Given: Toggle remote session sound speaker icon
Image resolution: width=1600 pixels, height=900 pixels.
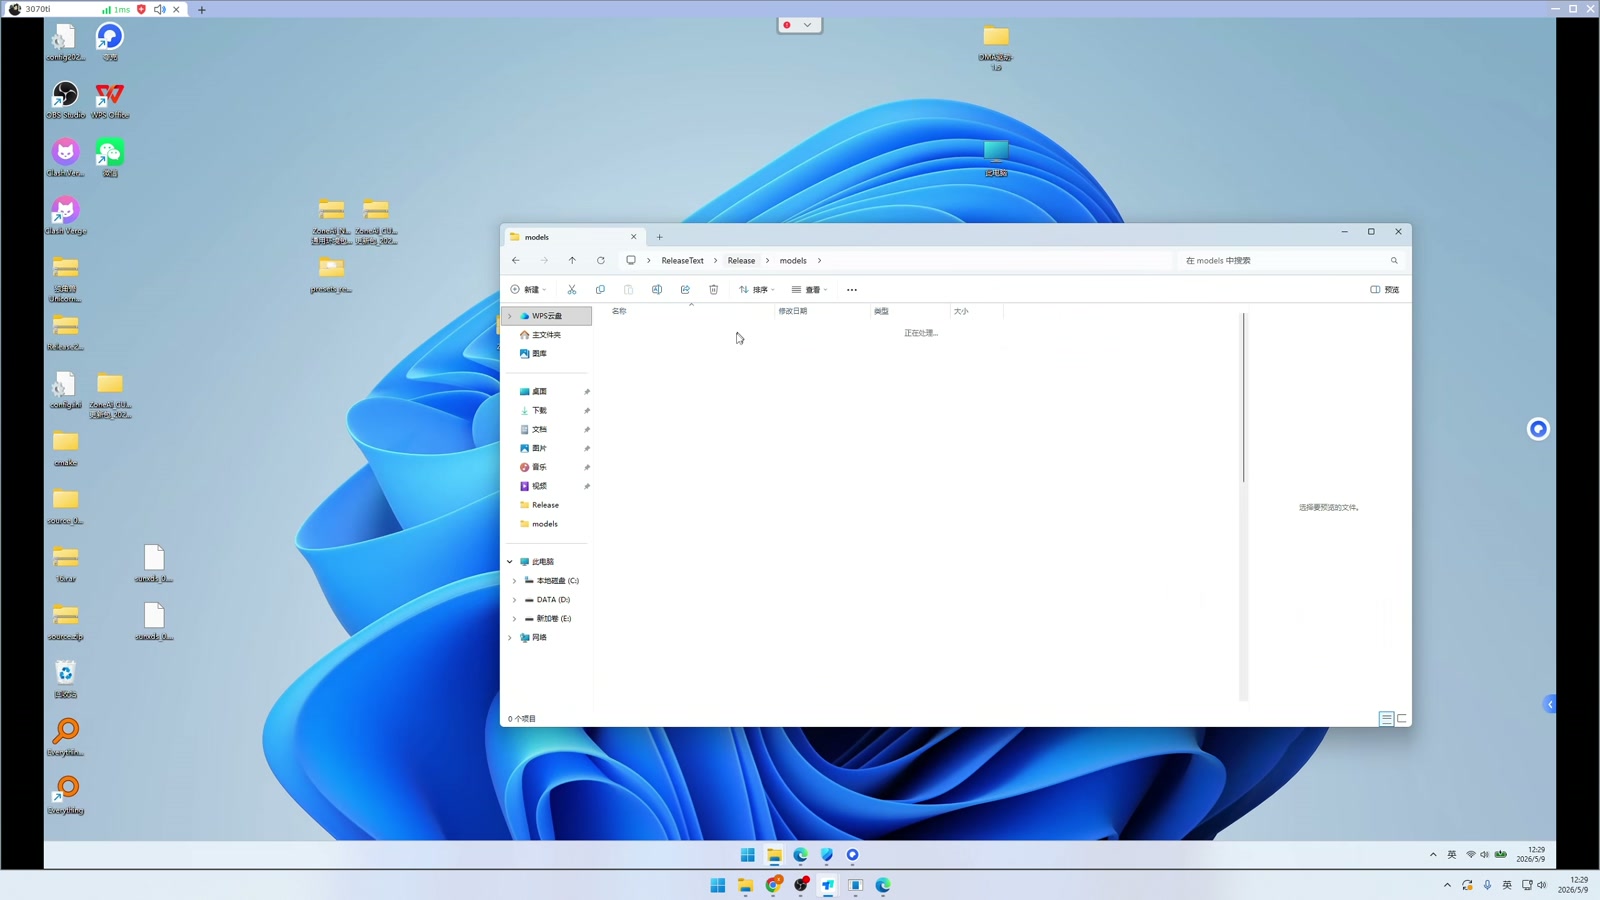Looking at the screenshot, I should [x=160, y=9].
